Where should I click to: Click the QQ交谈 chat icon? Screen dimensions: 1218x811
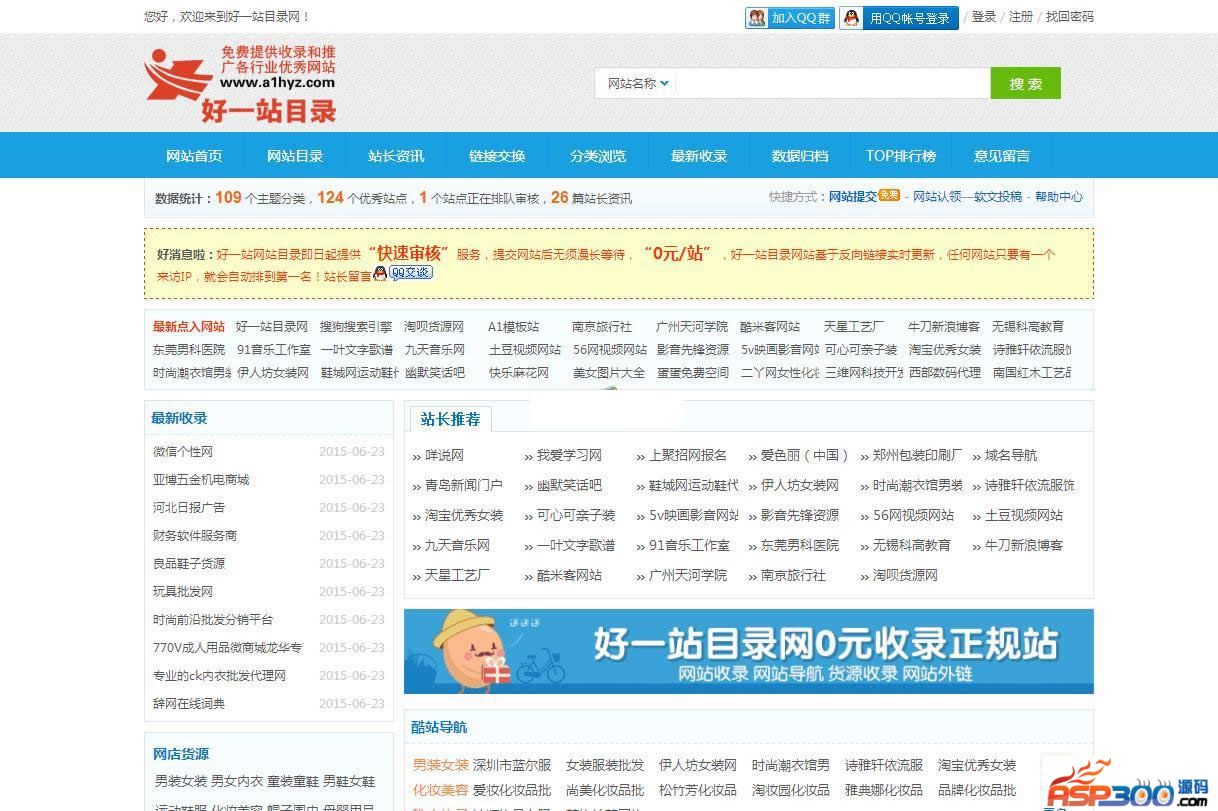(x=410, y=273)
